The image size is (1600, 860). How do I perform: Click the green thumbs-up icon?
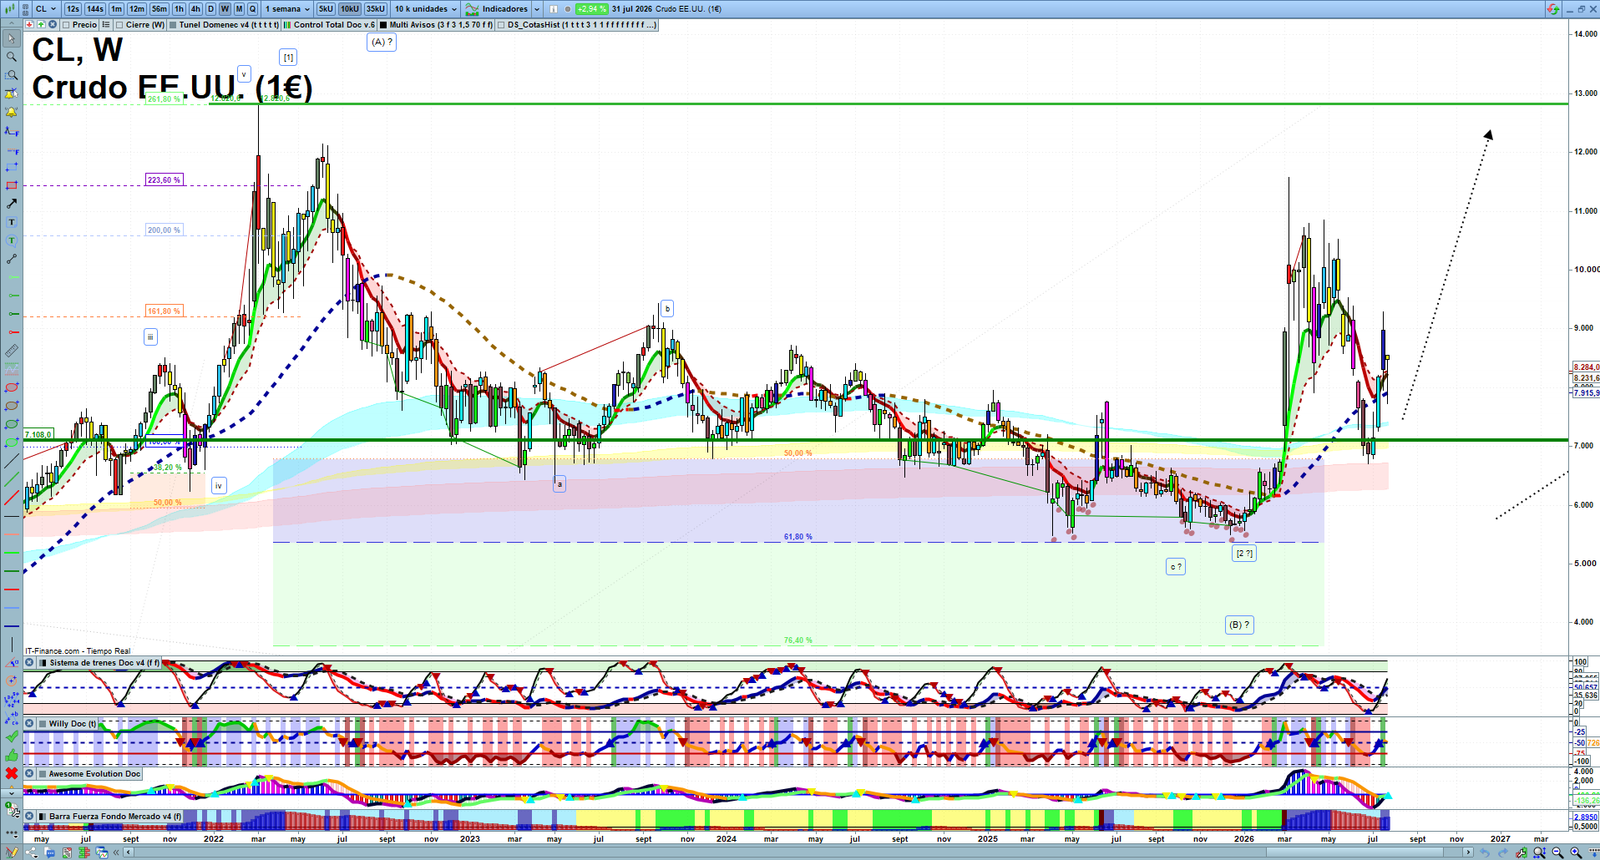[x=12, y=755]
